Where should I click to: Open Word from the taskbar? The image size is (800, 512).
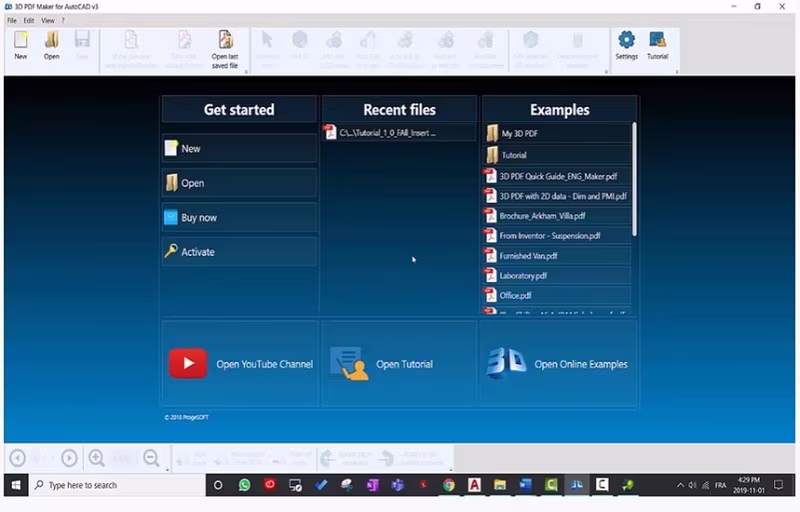tap(526, 485)
